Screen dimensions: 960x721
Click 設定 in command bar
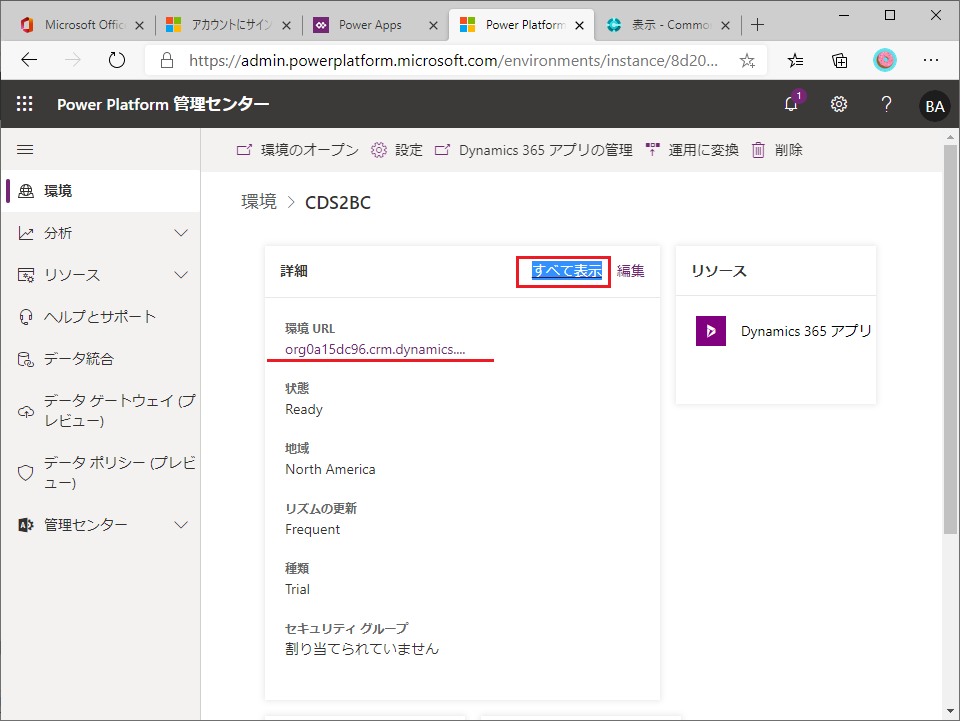(397, 150)
